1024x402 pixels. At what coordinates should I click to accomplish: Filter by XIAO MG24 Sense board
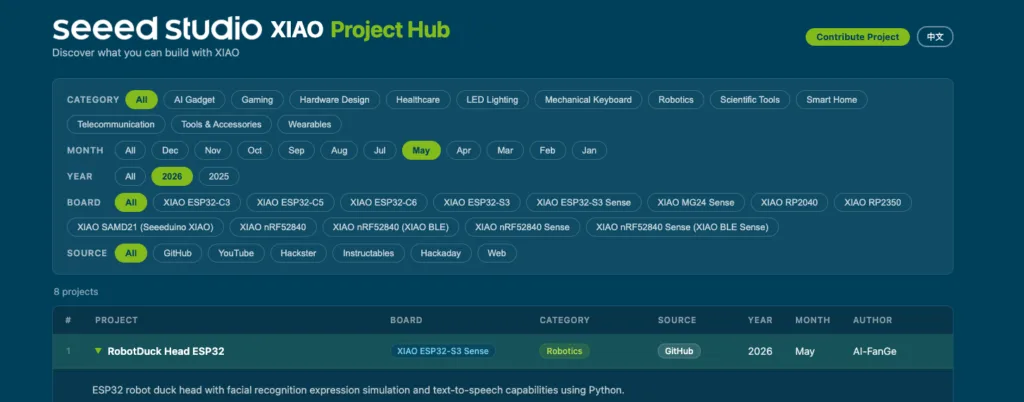(x=696, y=202)
